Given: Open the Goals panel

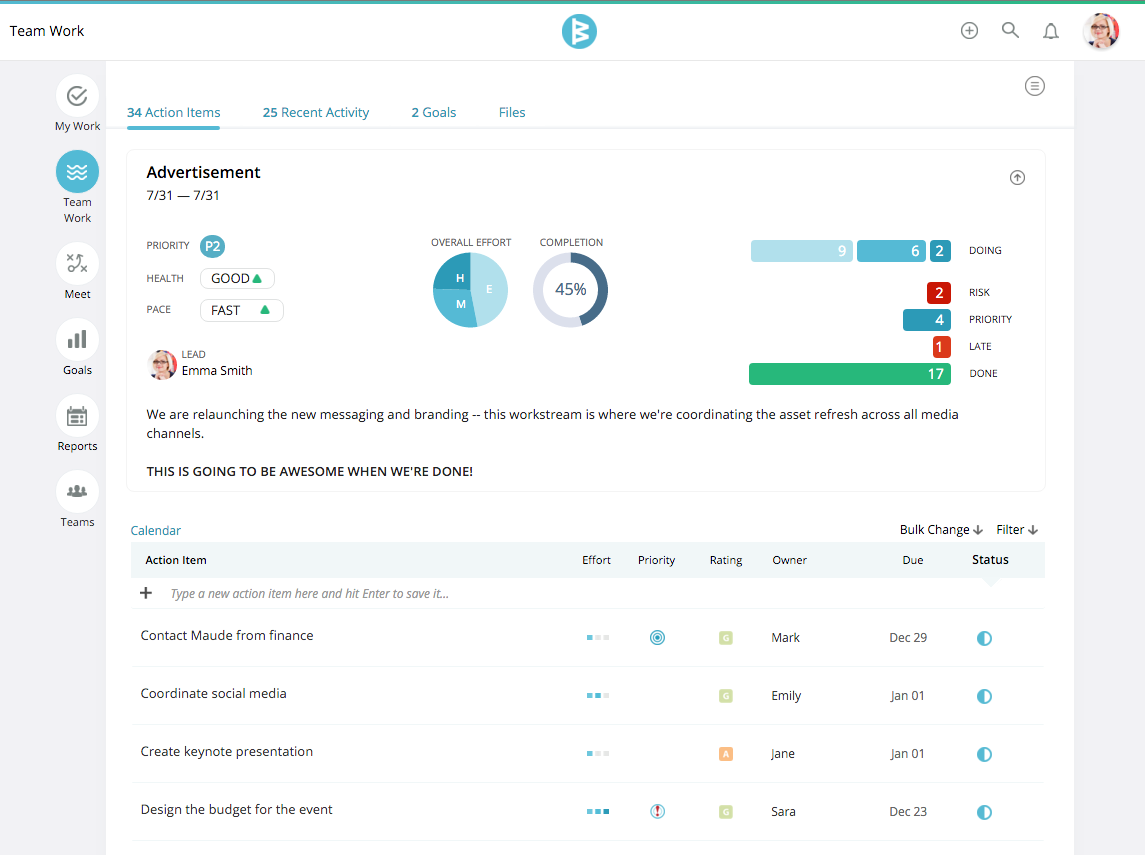Looking at the screenshot, I should point(77,340).
